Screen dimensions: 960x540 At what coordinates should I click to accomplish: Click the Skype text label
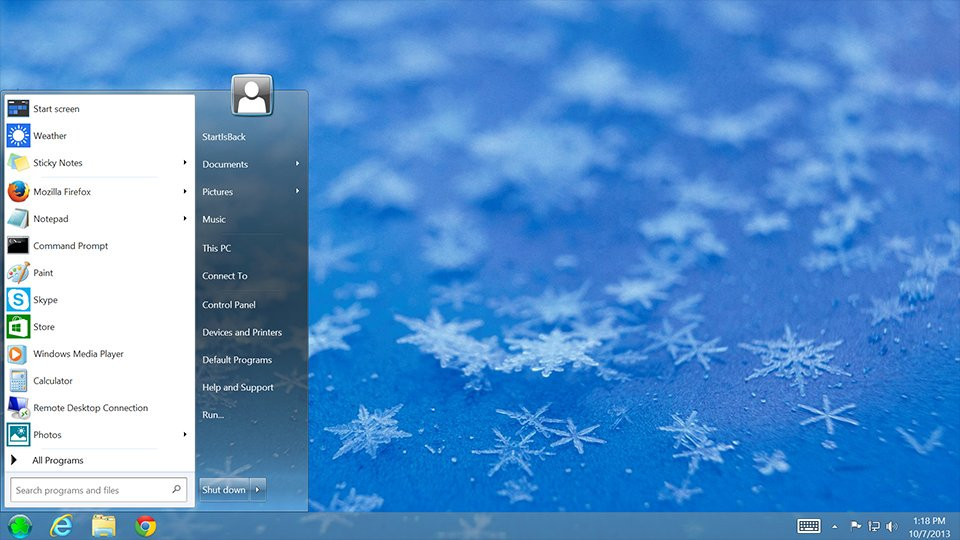tap(45, 299)
